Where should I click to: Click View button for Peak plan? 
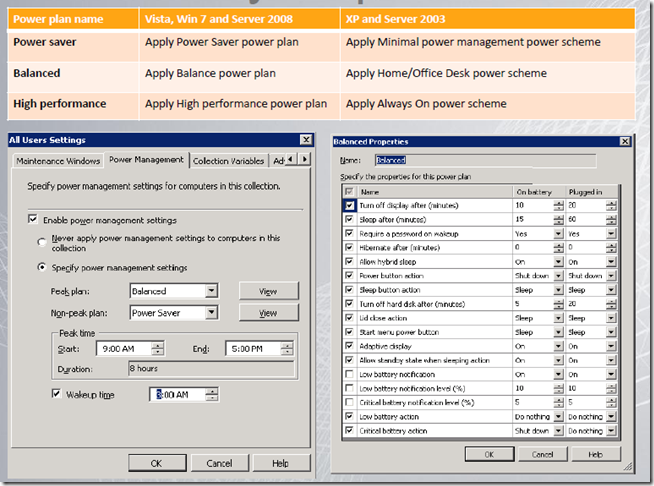coord(269,291)
